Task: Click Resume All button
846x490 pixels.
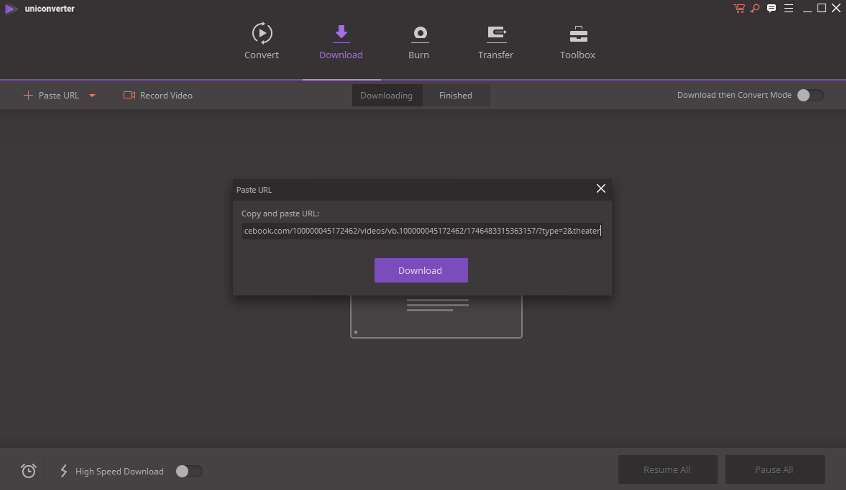Action: 667,469
